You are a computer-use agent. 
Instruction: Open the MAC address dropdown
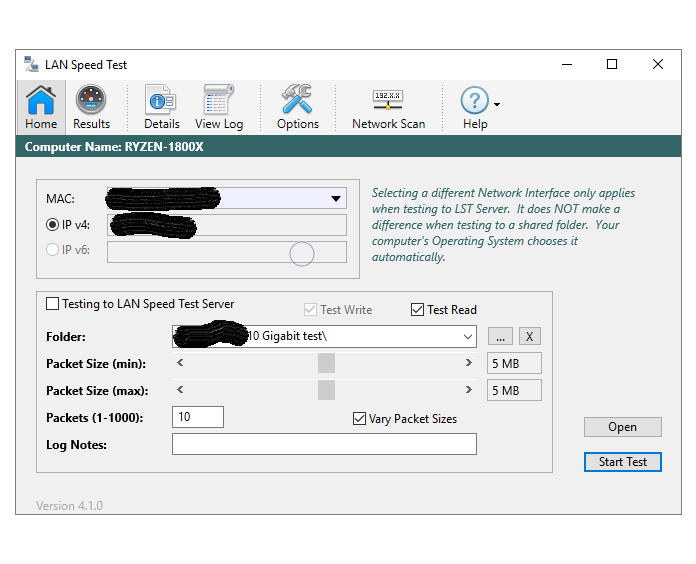click(336, 198)
